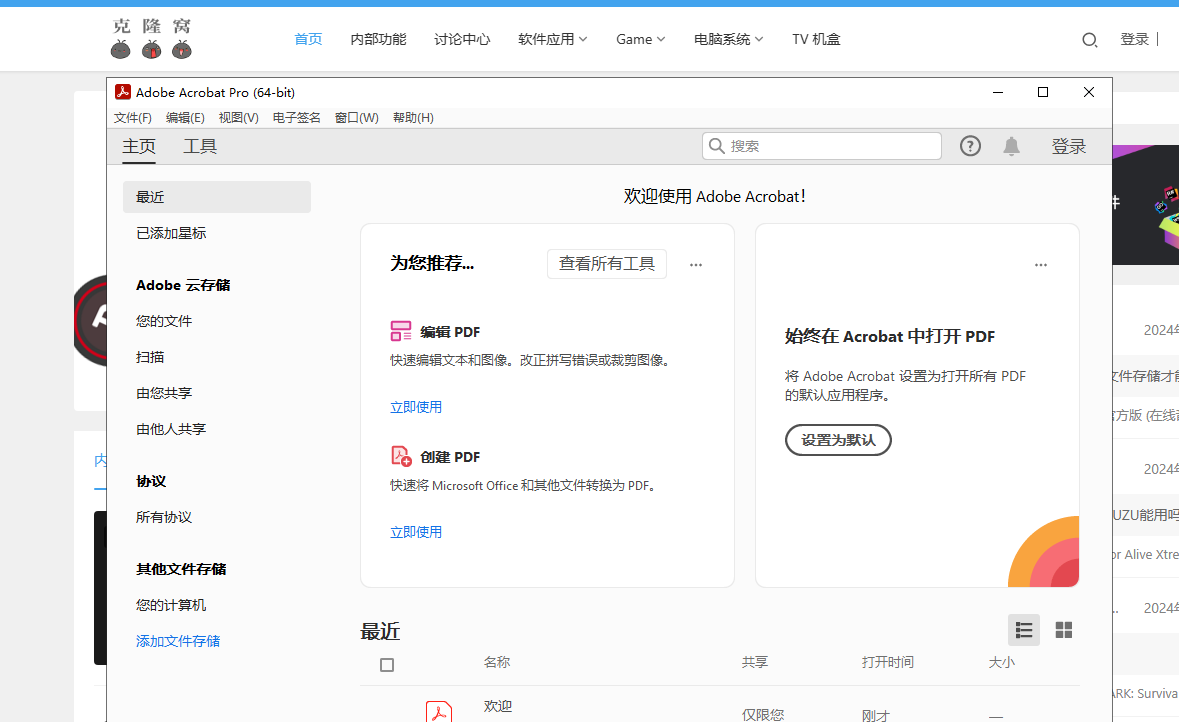Image resolution: width=1179 pixels, height=722 pixels.
Task: Click 编辑 PDF tool title
Action: 450,332
